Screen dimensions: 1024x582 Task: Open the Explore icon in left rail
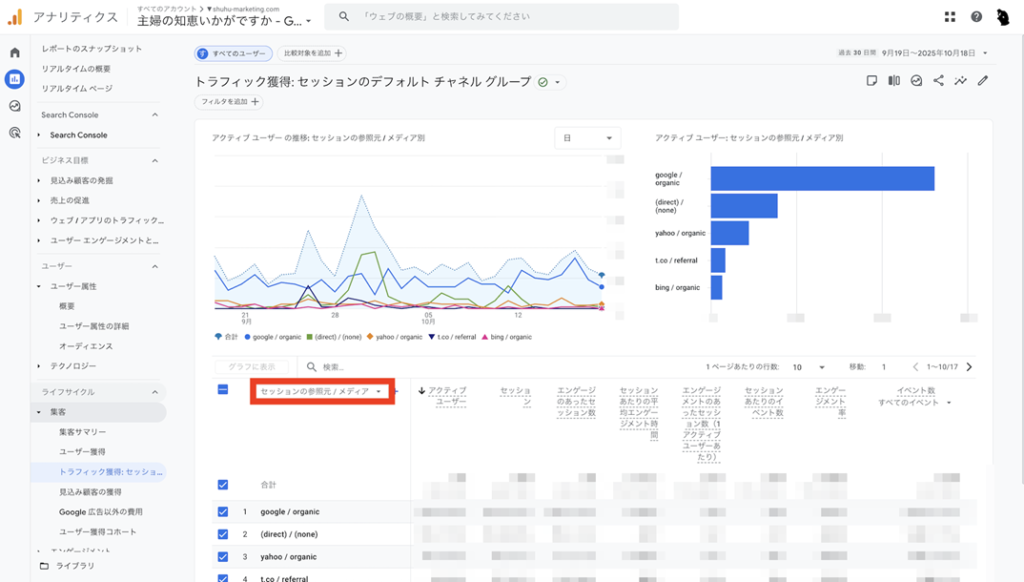click(x=14, y=106)
